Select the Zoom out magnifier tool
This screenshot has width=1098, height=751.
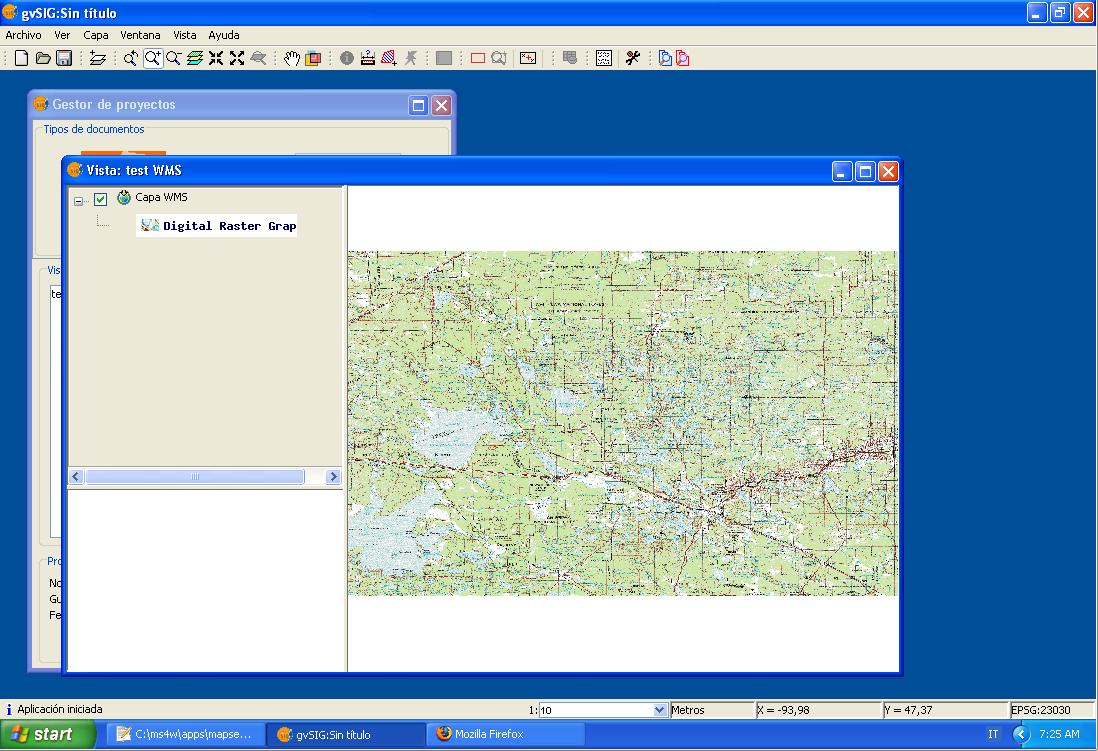click(173, 58)
